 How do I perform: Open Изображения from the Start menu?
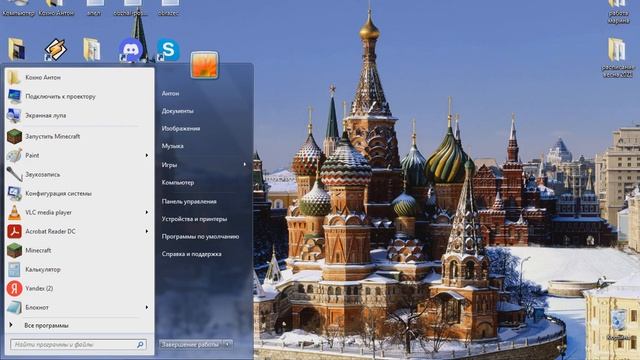pos(181,129)
